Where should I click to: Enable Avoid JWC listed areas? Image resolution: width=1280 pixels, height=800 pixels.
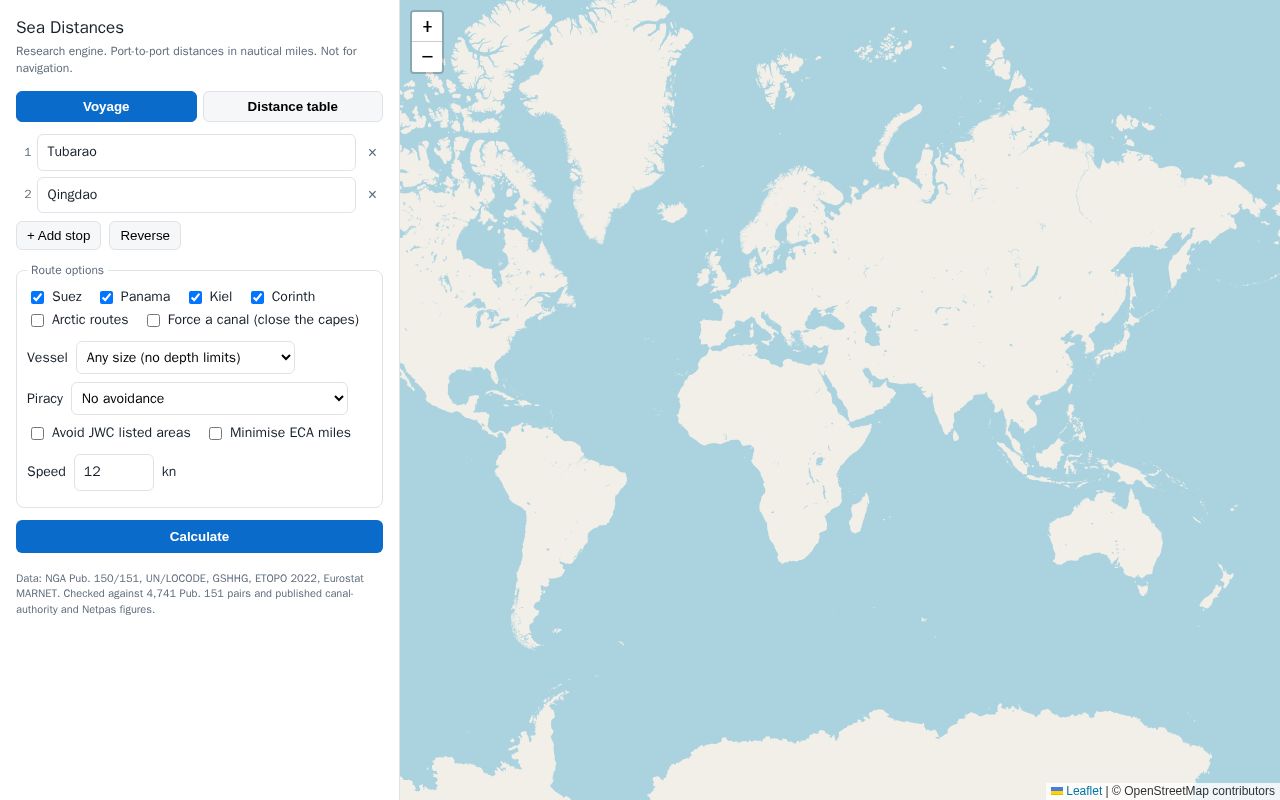(37, 433)
